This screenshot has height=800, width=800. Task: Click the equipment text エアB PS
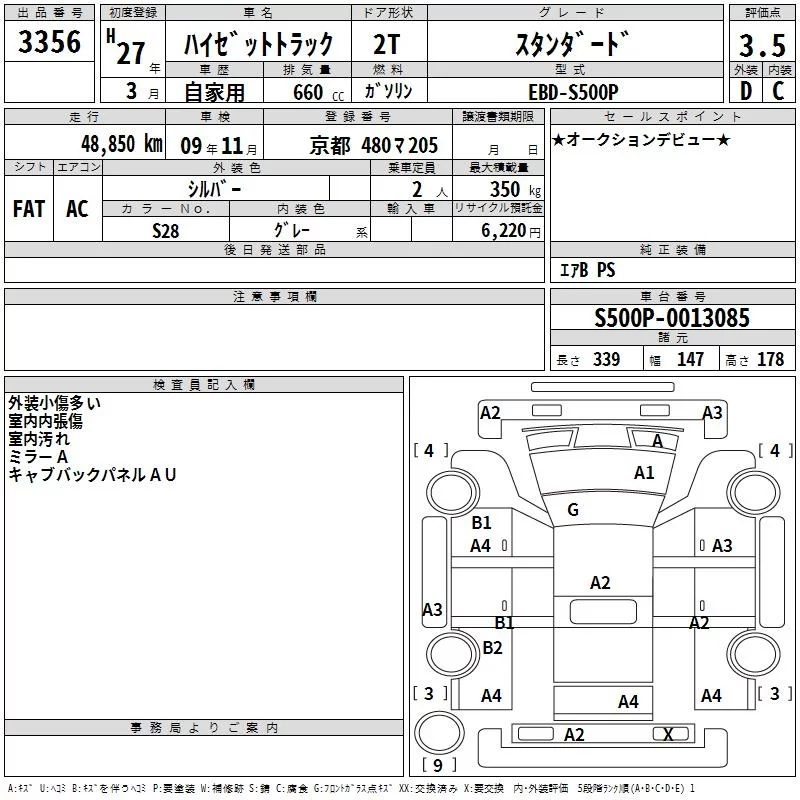(588, 270)
